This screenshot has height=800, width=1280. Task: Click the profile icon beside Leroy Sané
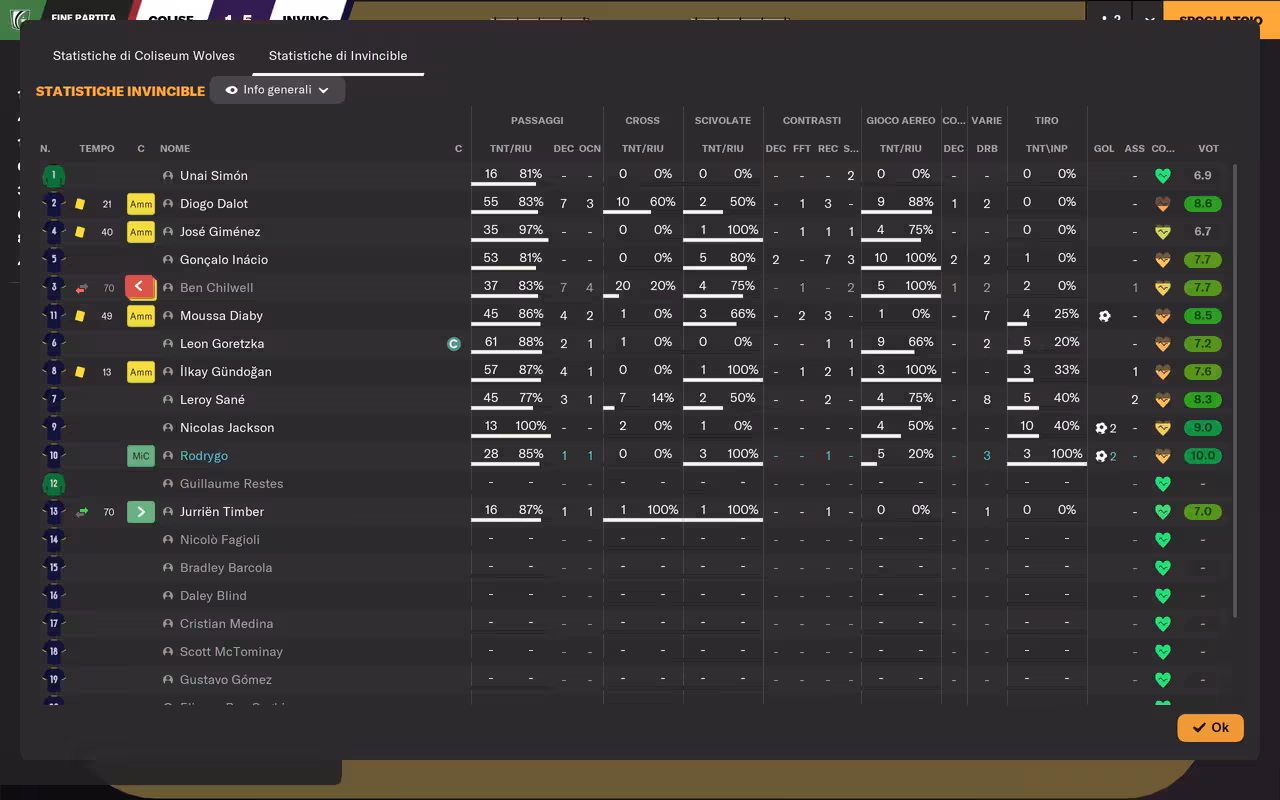[168, 400]
